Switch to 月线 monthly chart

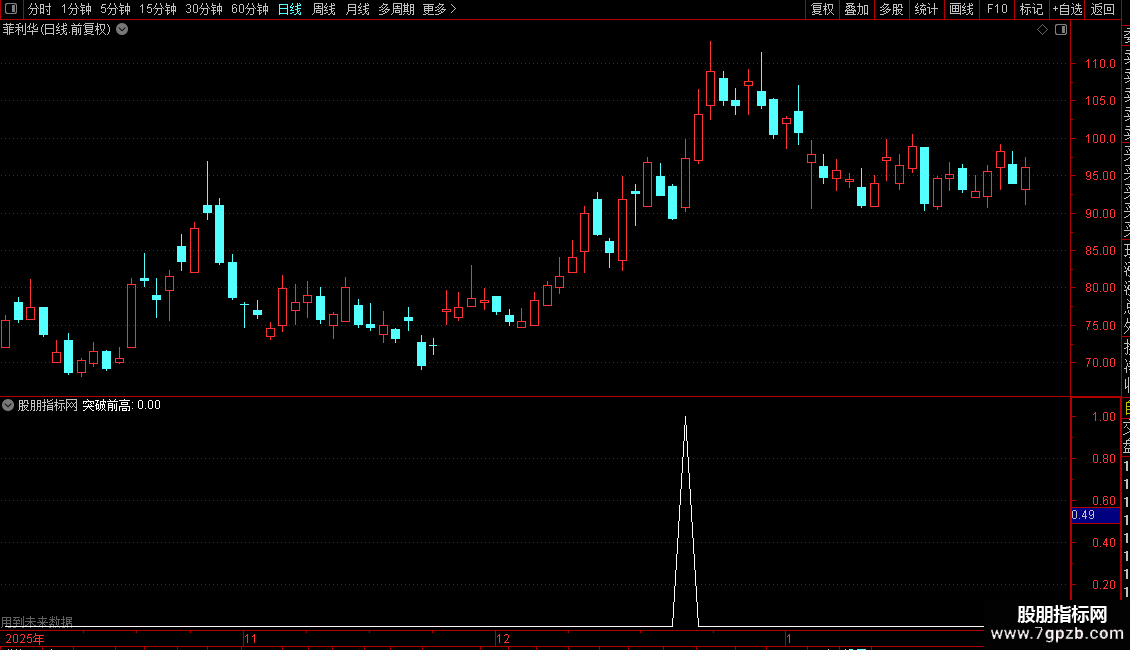[x=357, y=9]
